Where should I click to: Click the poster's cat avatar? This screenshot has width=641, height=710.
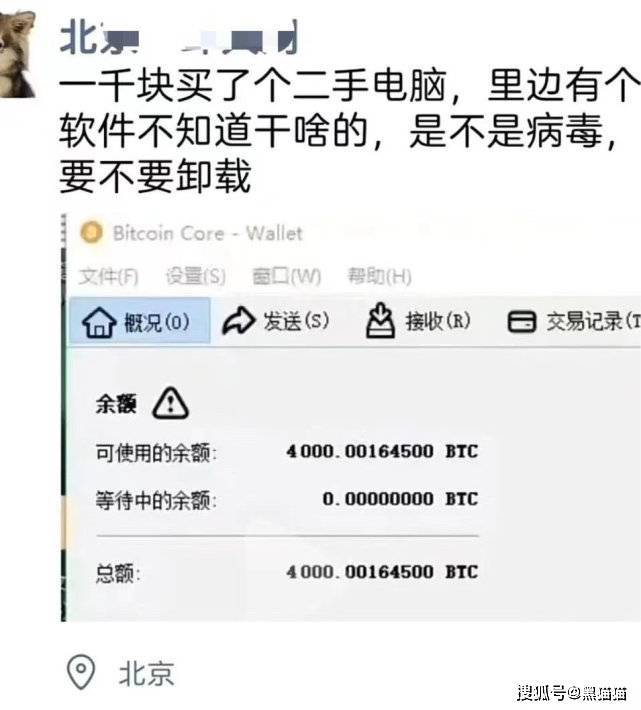coord(17,54)
